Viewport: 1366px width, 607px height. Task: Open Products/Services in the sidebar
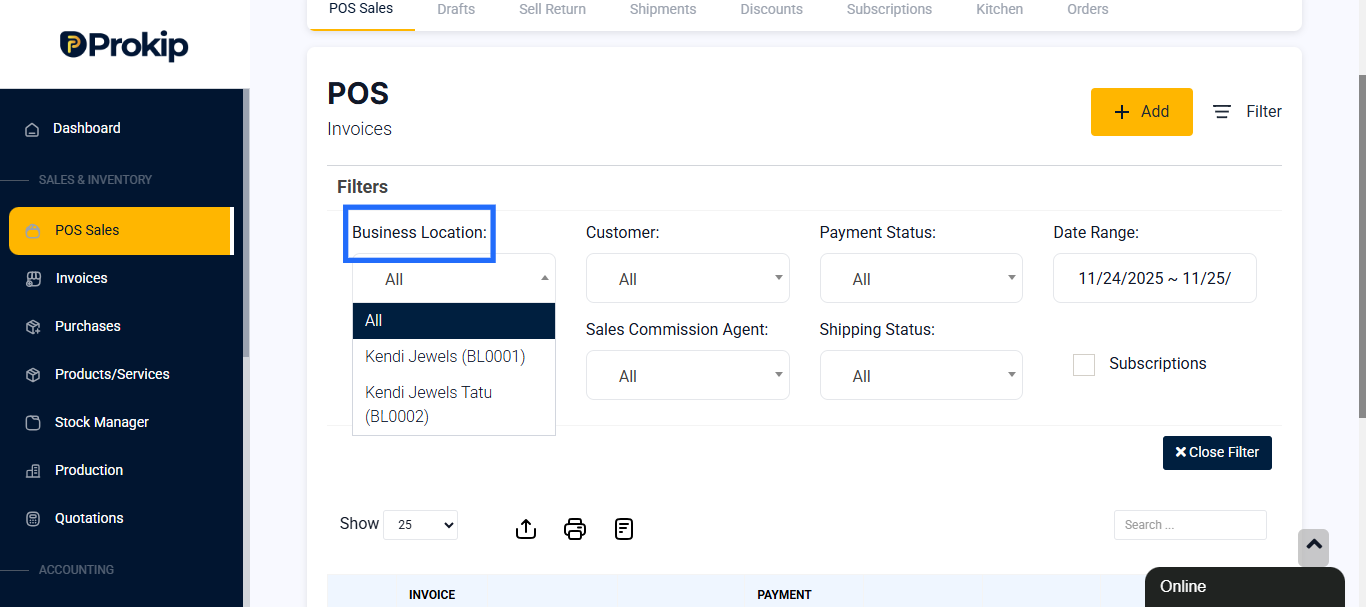(x=112, y=375)
